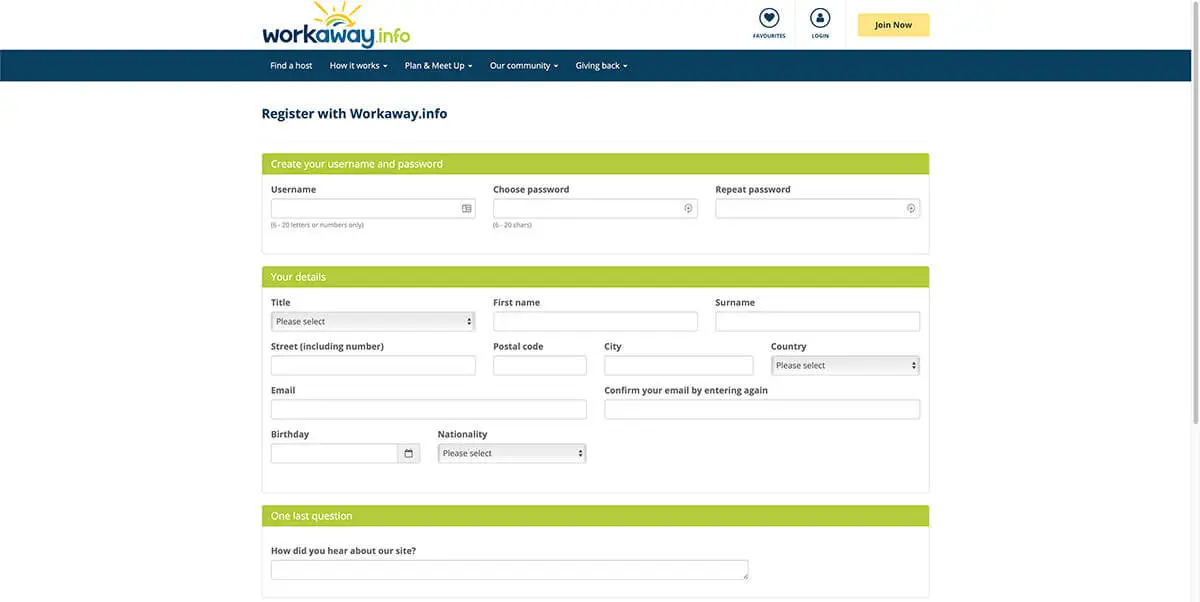
Task: Click autofill icon in Username field
Action: pyautogui.click(x=466, y=209)
